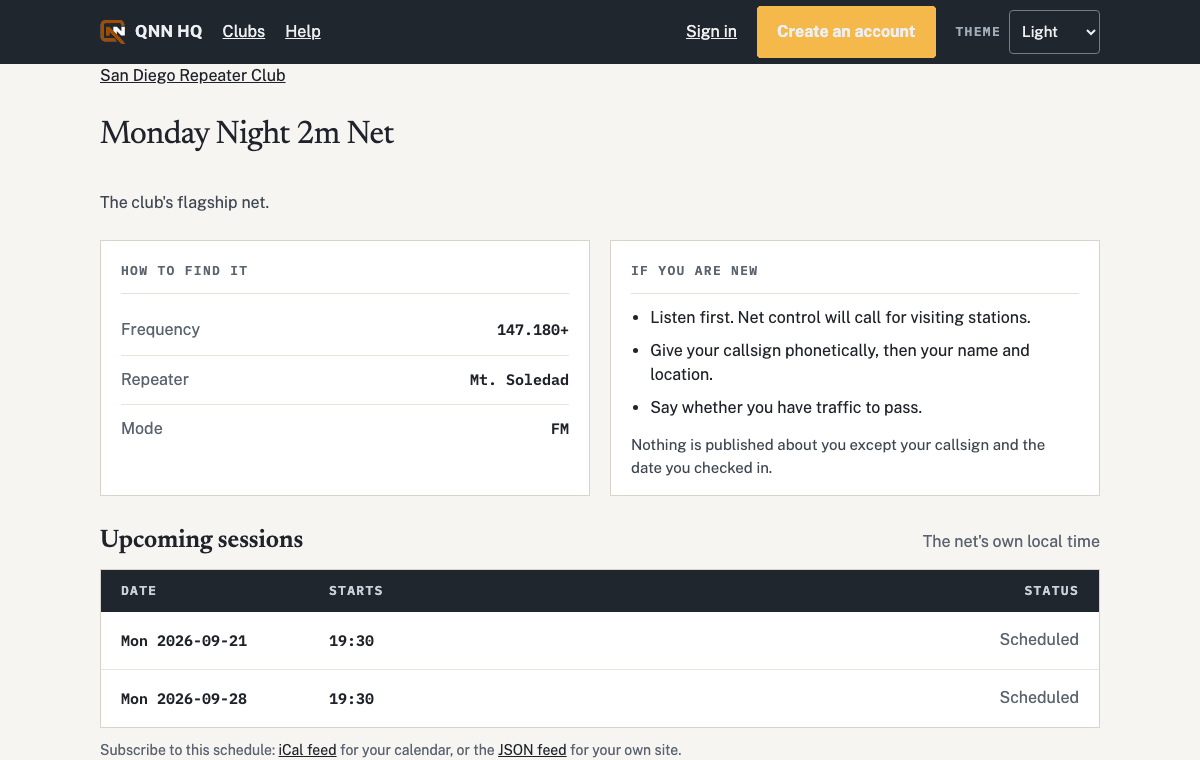Select the frequency value 147.180+
This screenshot has width=1200, height=760.
coord(533,330)
